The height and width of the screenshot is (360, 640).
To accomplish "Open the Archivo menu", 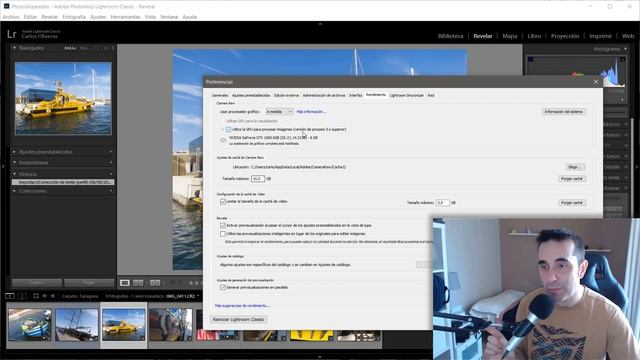I will click(11, 17).
